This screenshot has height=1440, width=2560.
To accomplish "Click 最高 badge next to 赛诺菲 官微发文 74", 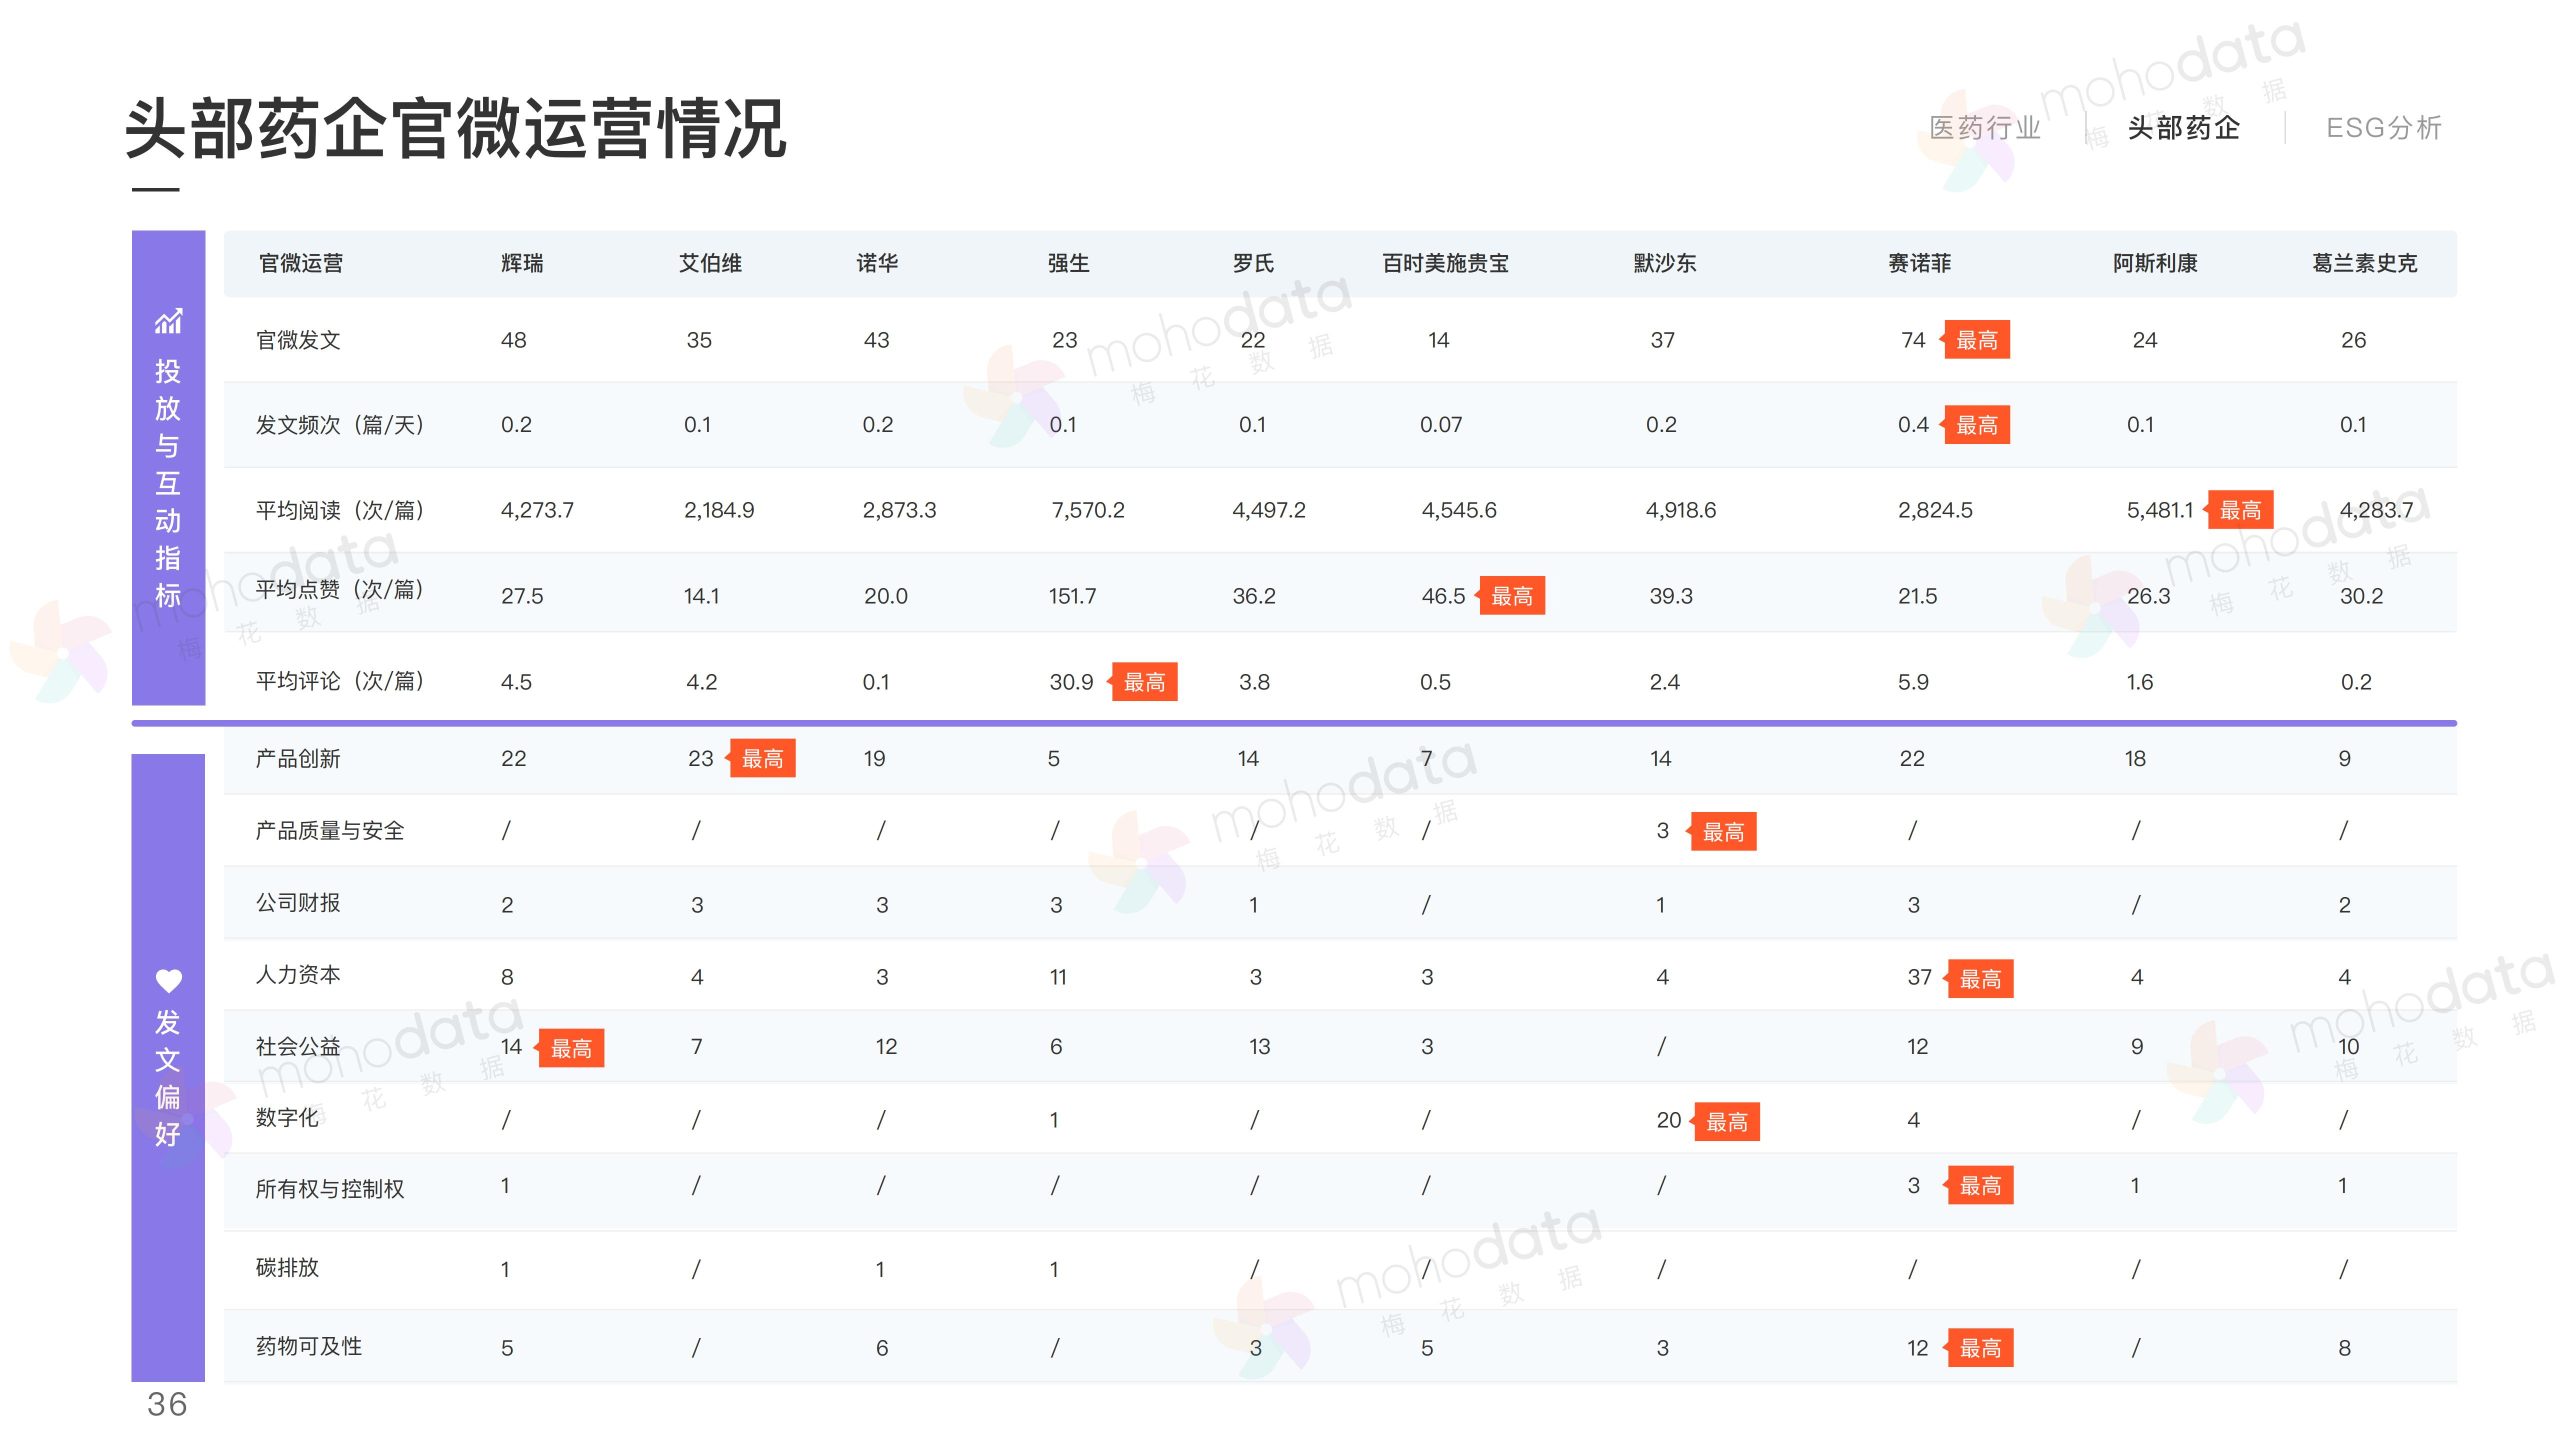I will tap(1976, 340).
